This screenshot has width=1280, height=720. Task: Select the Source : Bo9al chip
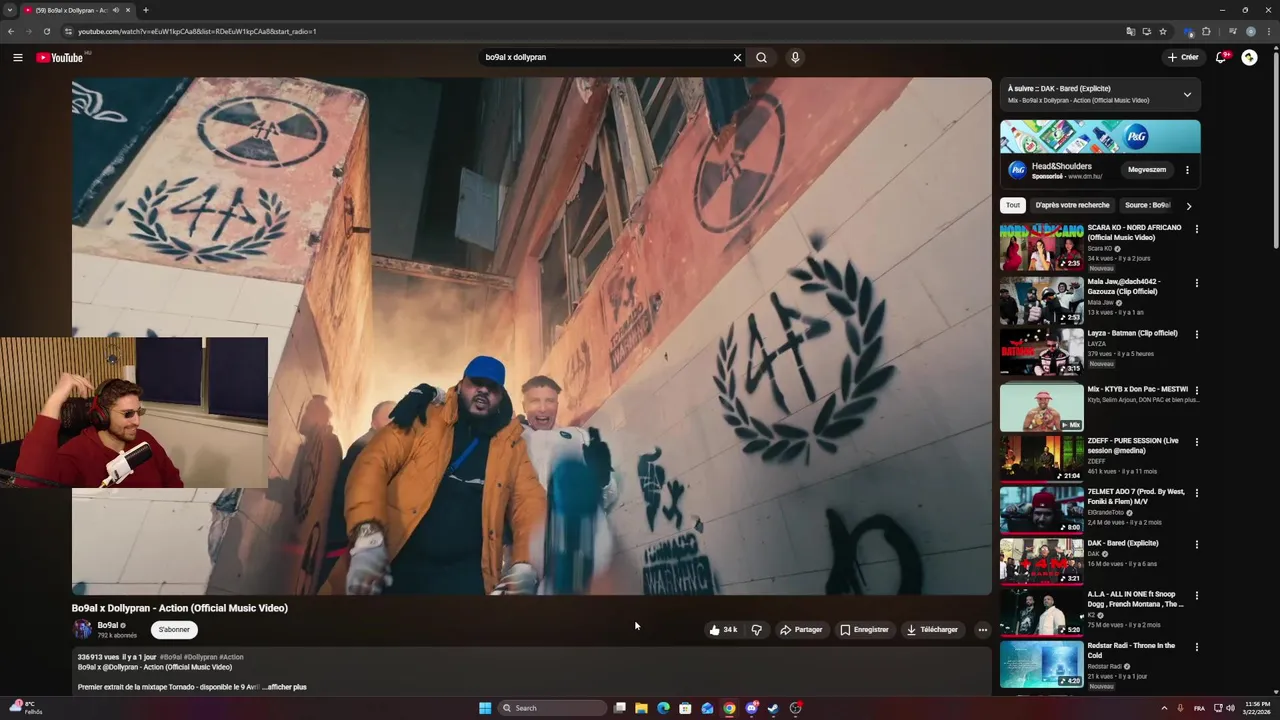tap(1146, 205)
